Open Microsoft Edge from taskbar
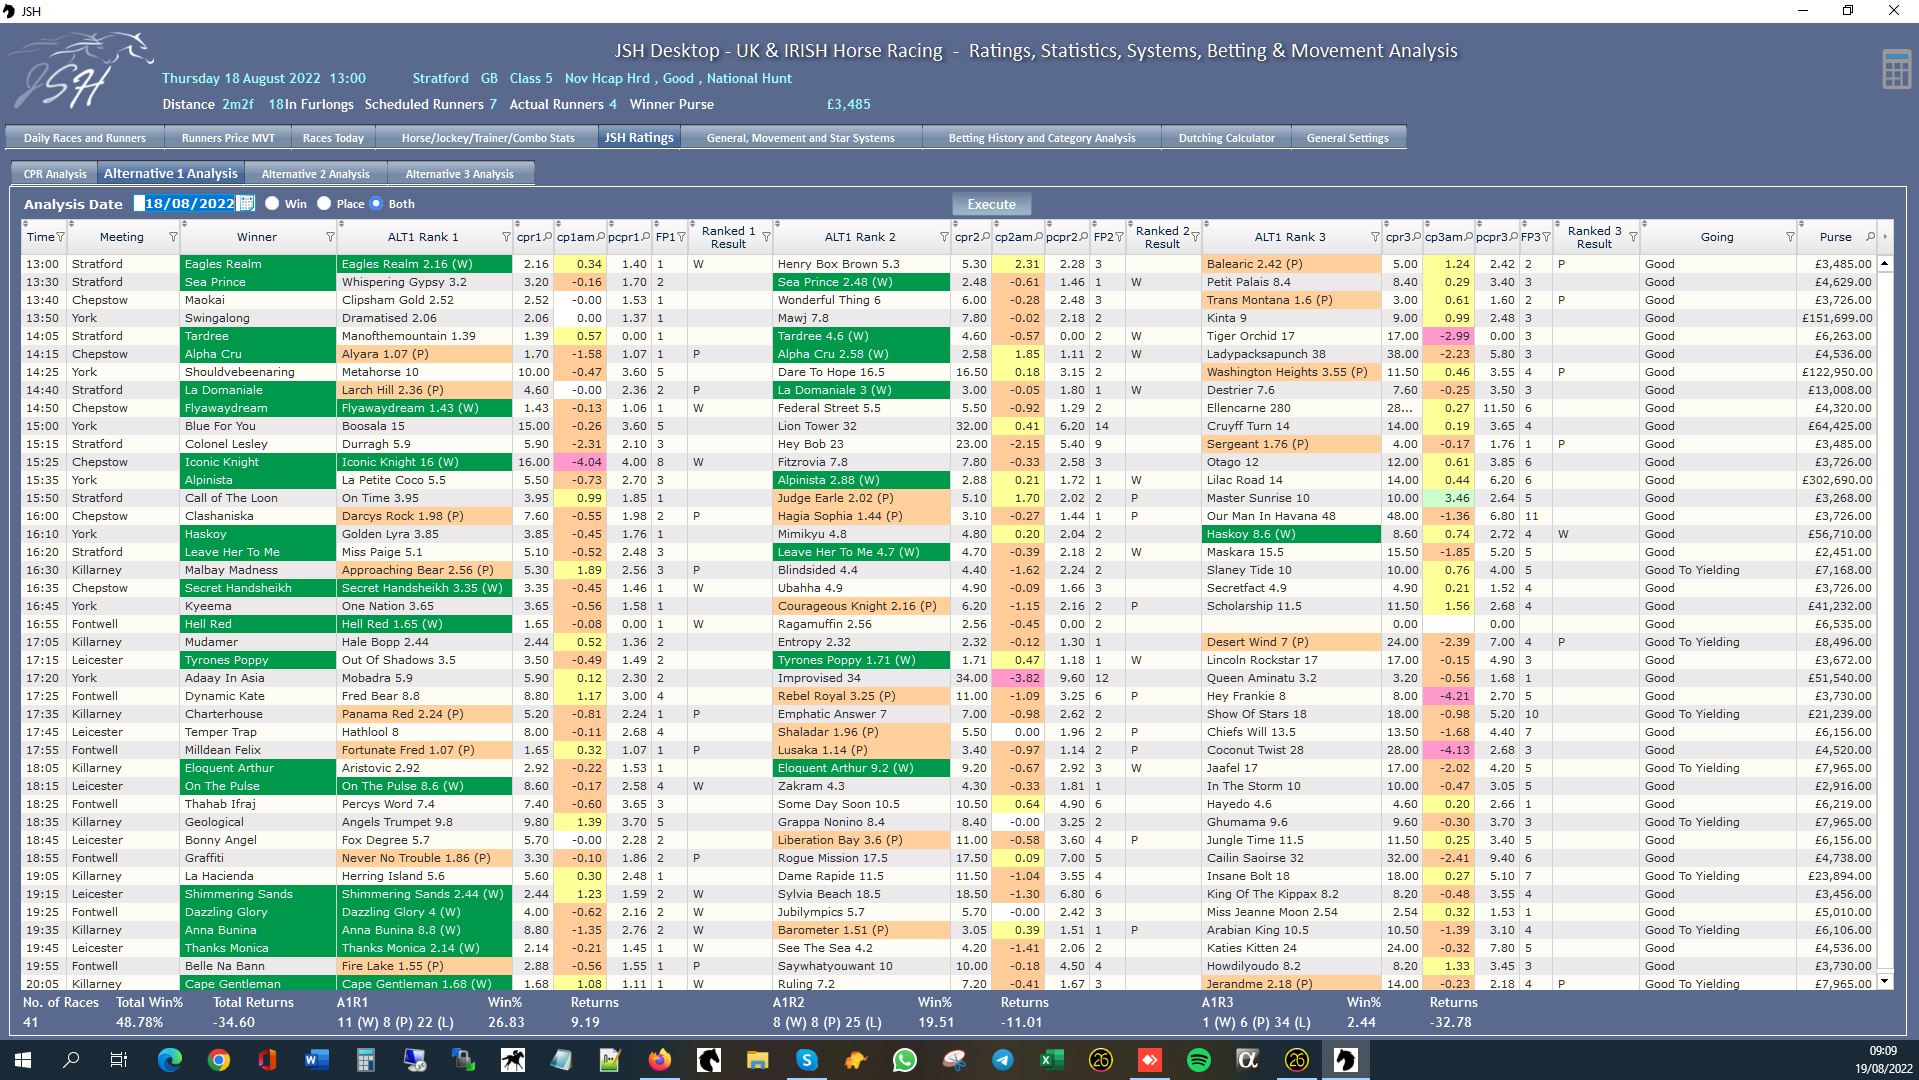The width and height of the screenshot is (1919, 1080). coord(170,1060)
